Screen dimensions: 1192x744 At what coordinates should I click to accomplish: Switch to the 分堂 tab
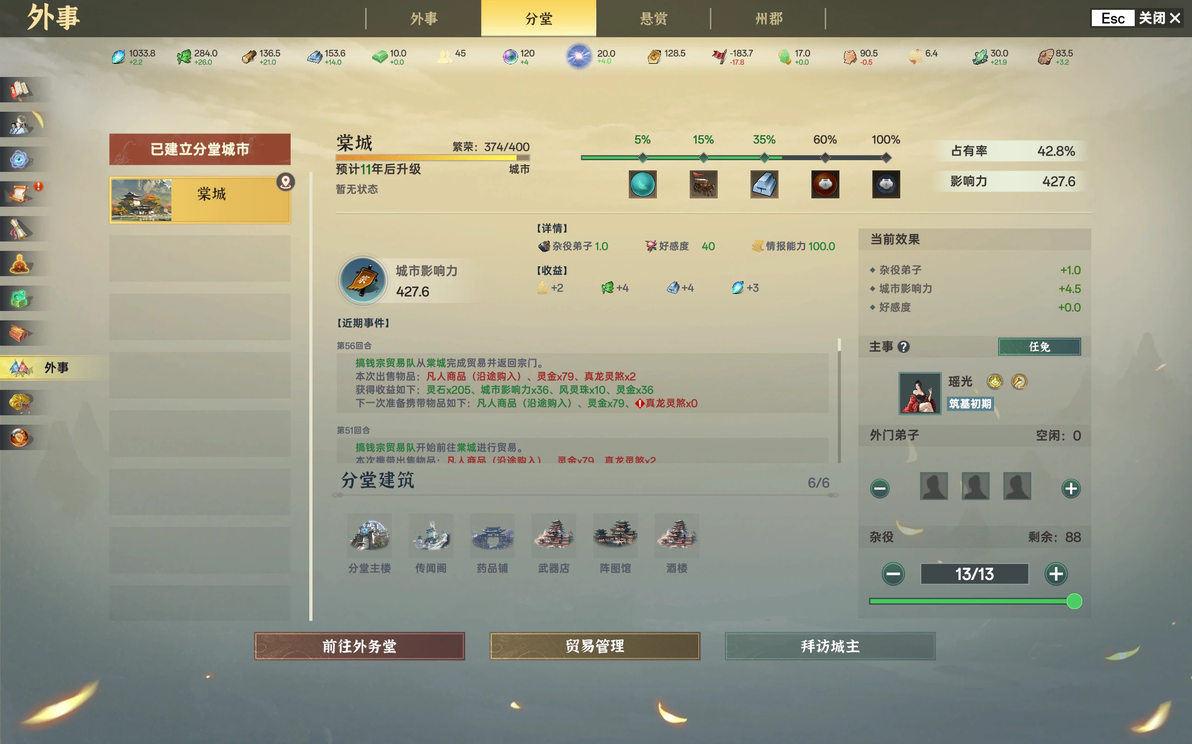point(538,18)
